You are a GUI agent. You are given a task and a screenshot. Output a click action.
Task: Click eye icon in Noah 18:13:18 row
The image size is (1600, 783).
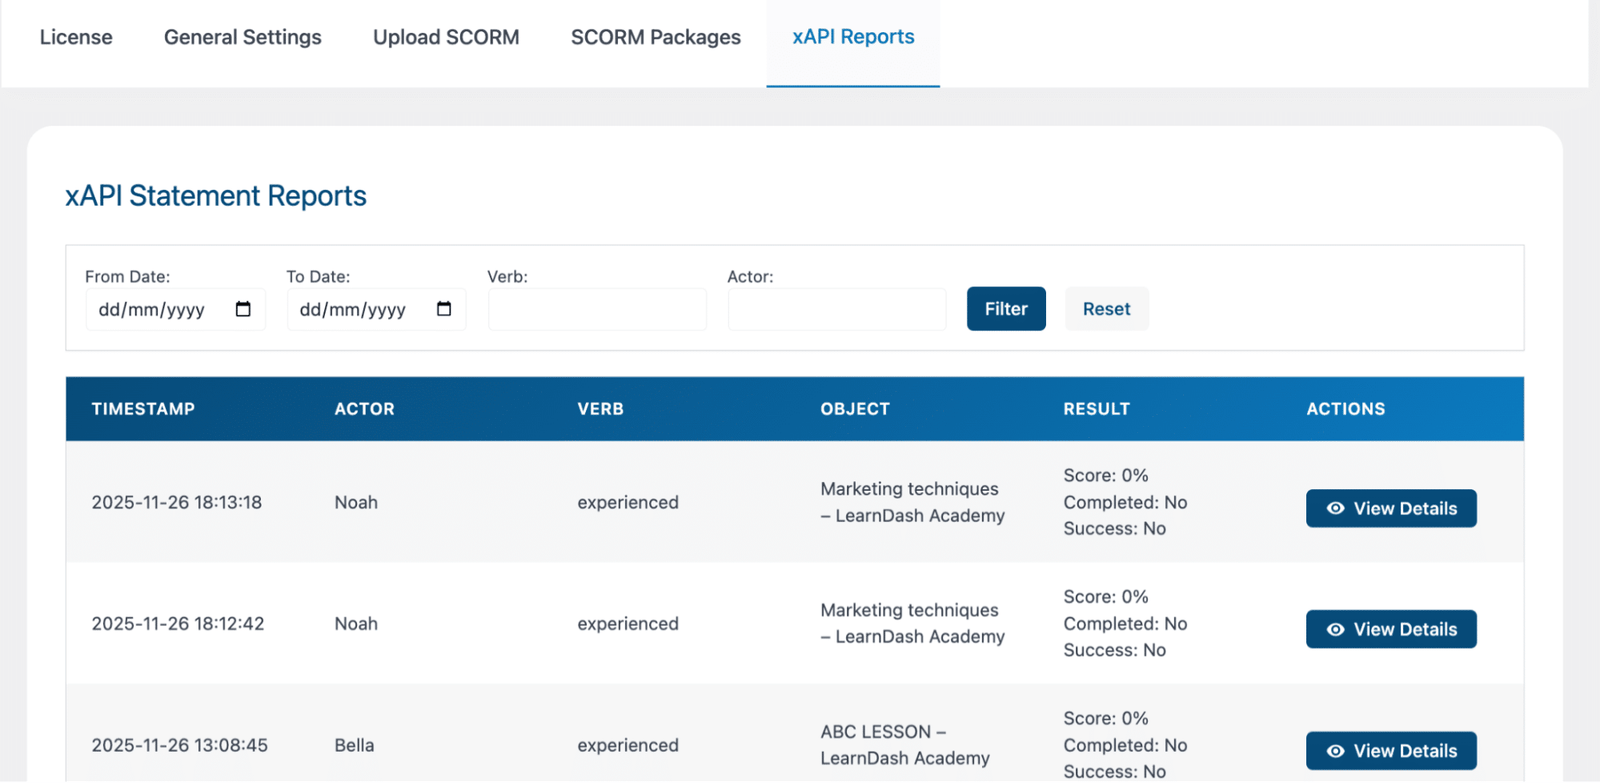coord(1335,508)
